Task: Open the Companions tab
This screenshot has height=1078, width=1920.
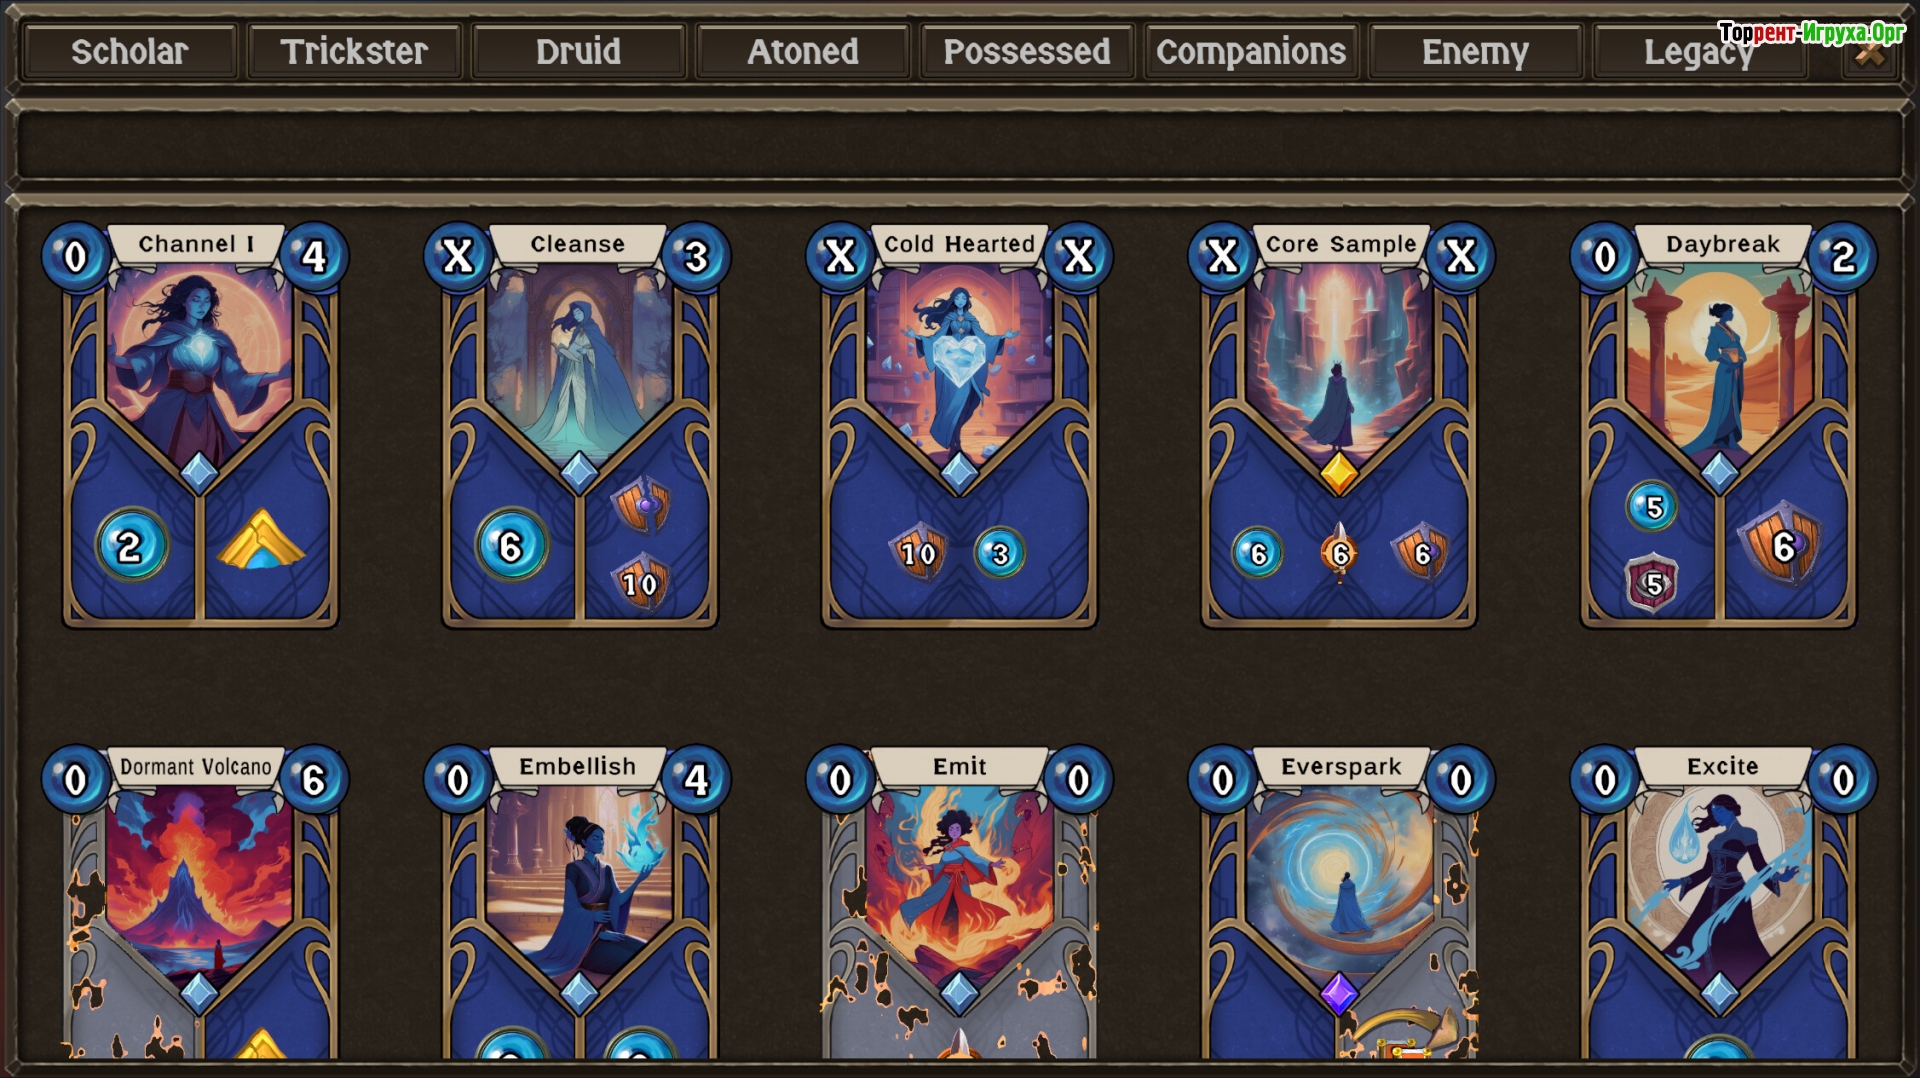Action: tap(1251, 51)
